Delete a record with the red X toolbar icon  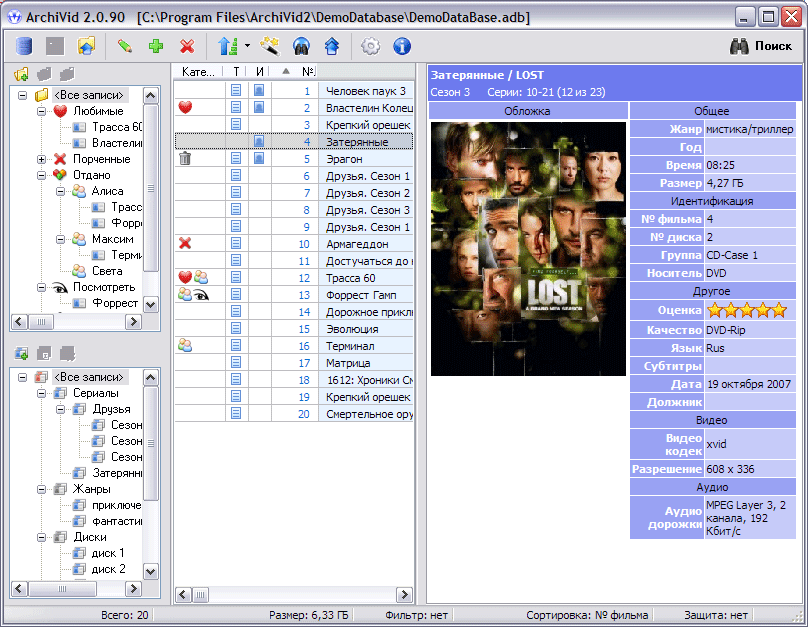point(187,46)
